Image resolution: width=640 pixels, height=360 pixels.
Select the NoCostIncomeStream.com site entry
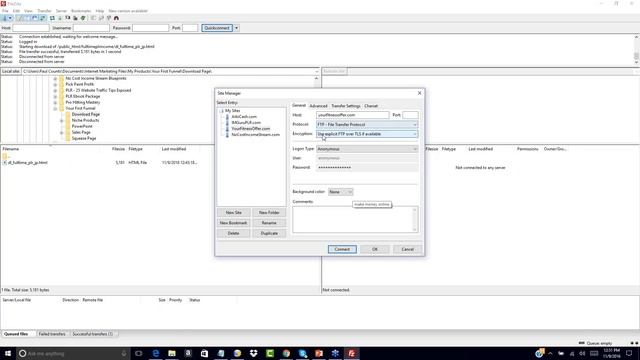click(x=256, y=134)
